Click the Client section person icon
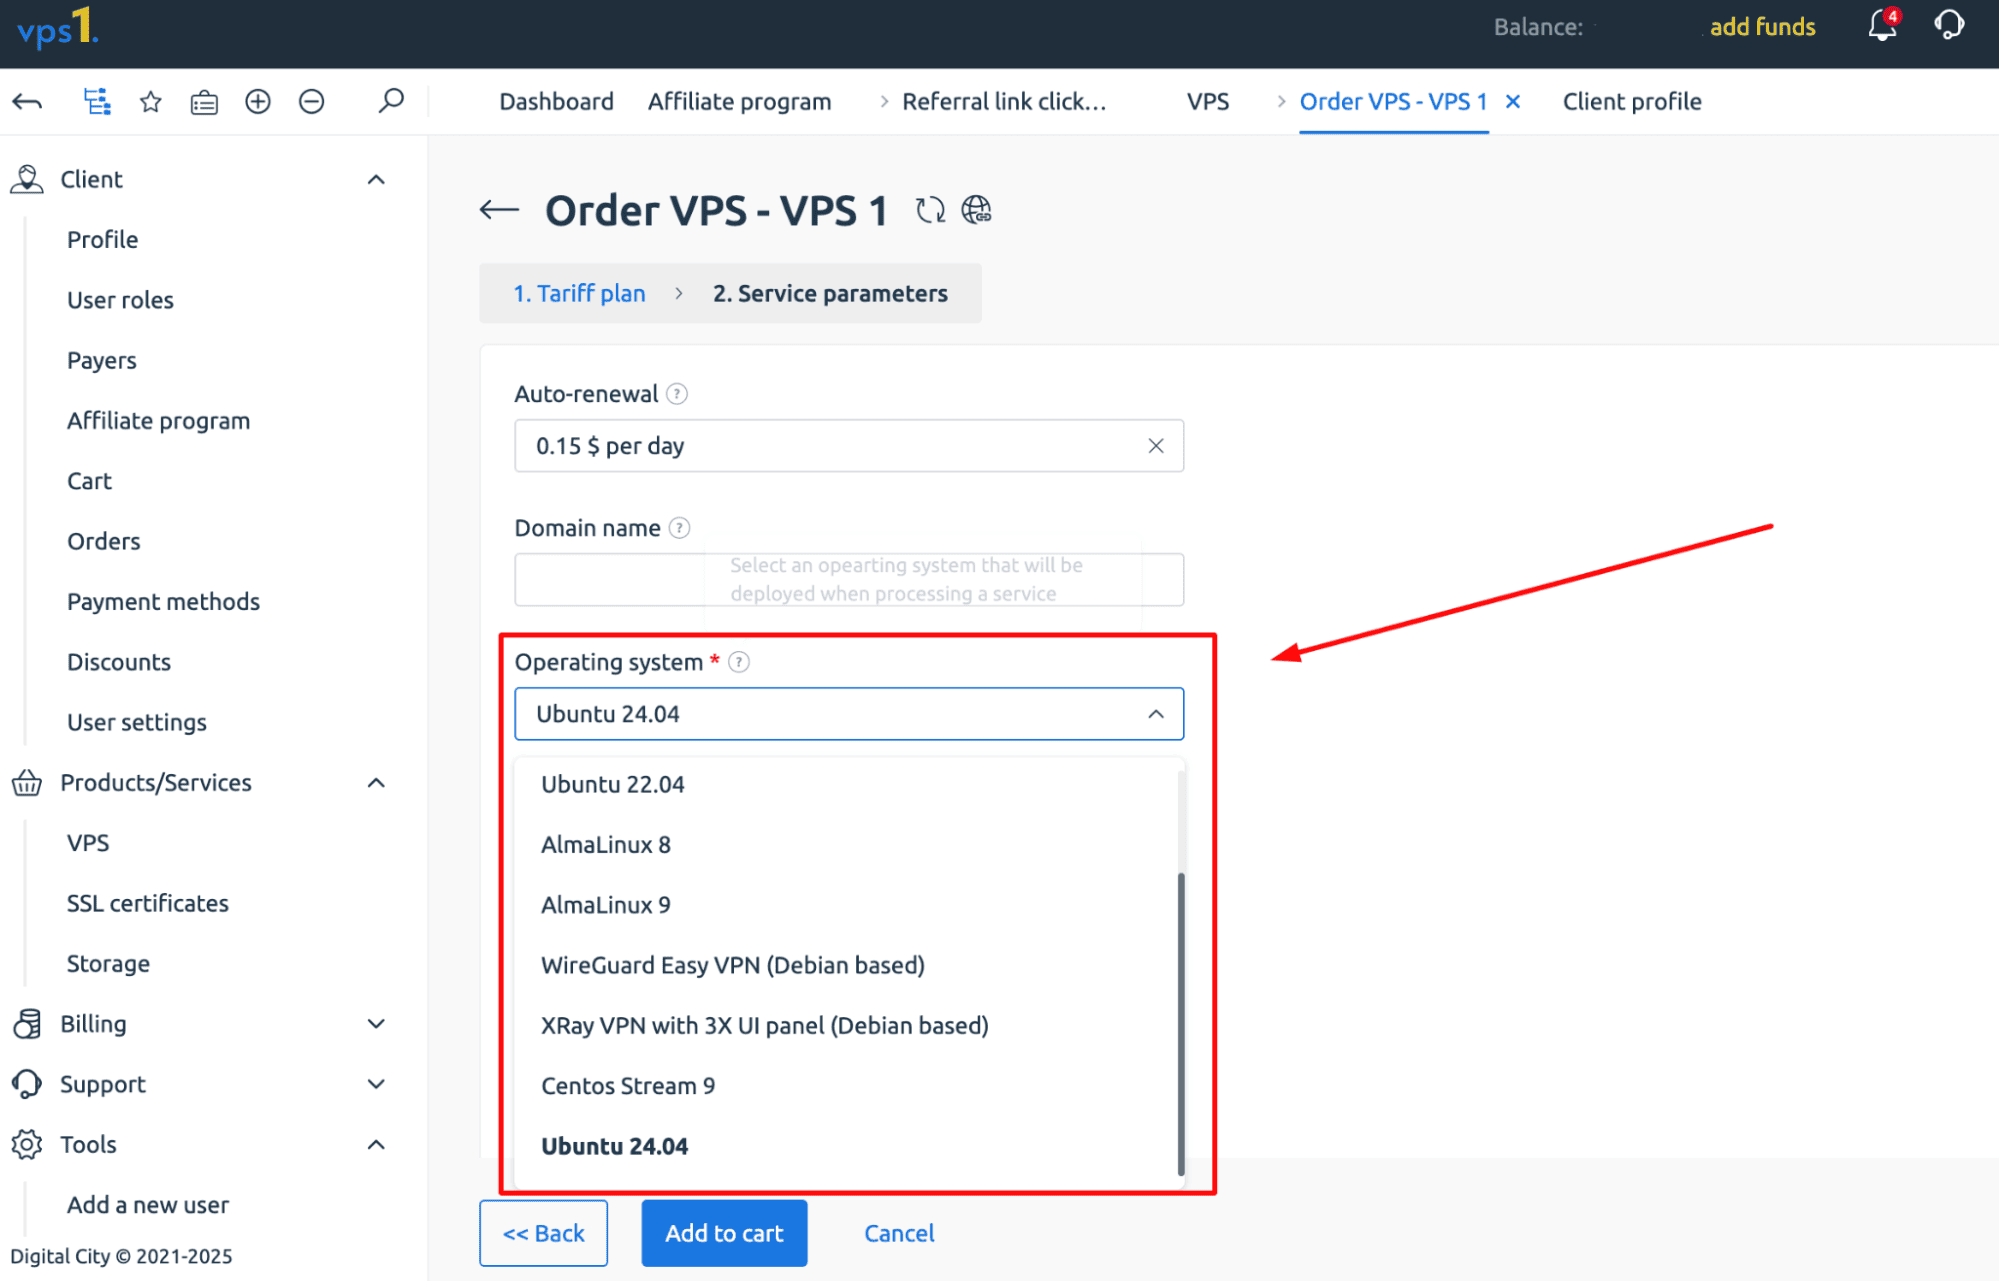1999x1281 pixels. pos(27,179)
